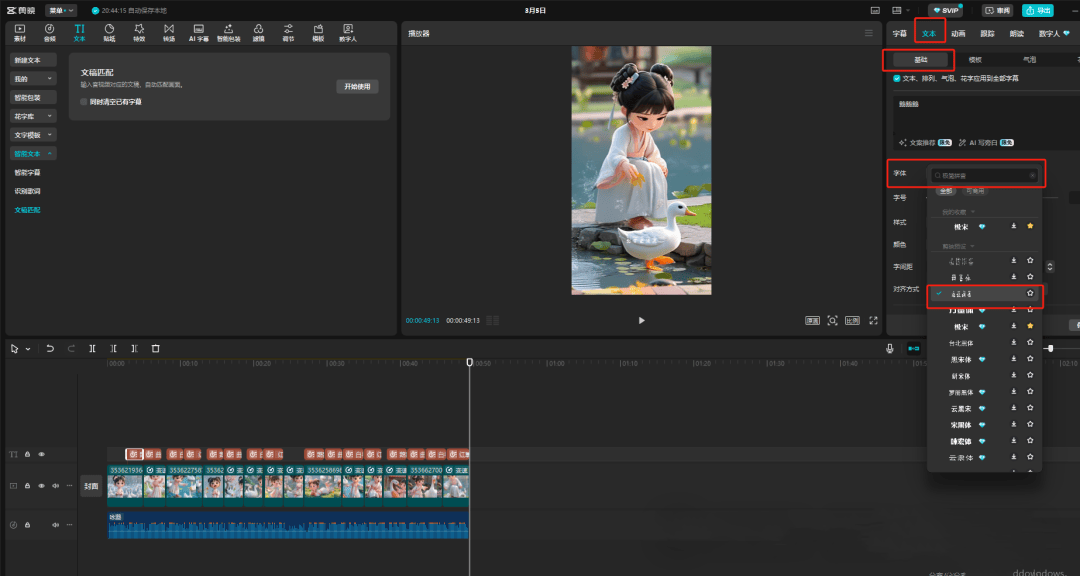The image size is (1080, 576).
Task: Click the undo arrow in timeline toolbar
Action: (50, 348)
